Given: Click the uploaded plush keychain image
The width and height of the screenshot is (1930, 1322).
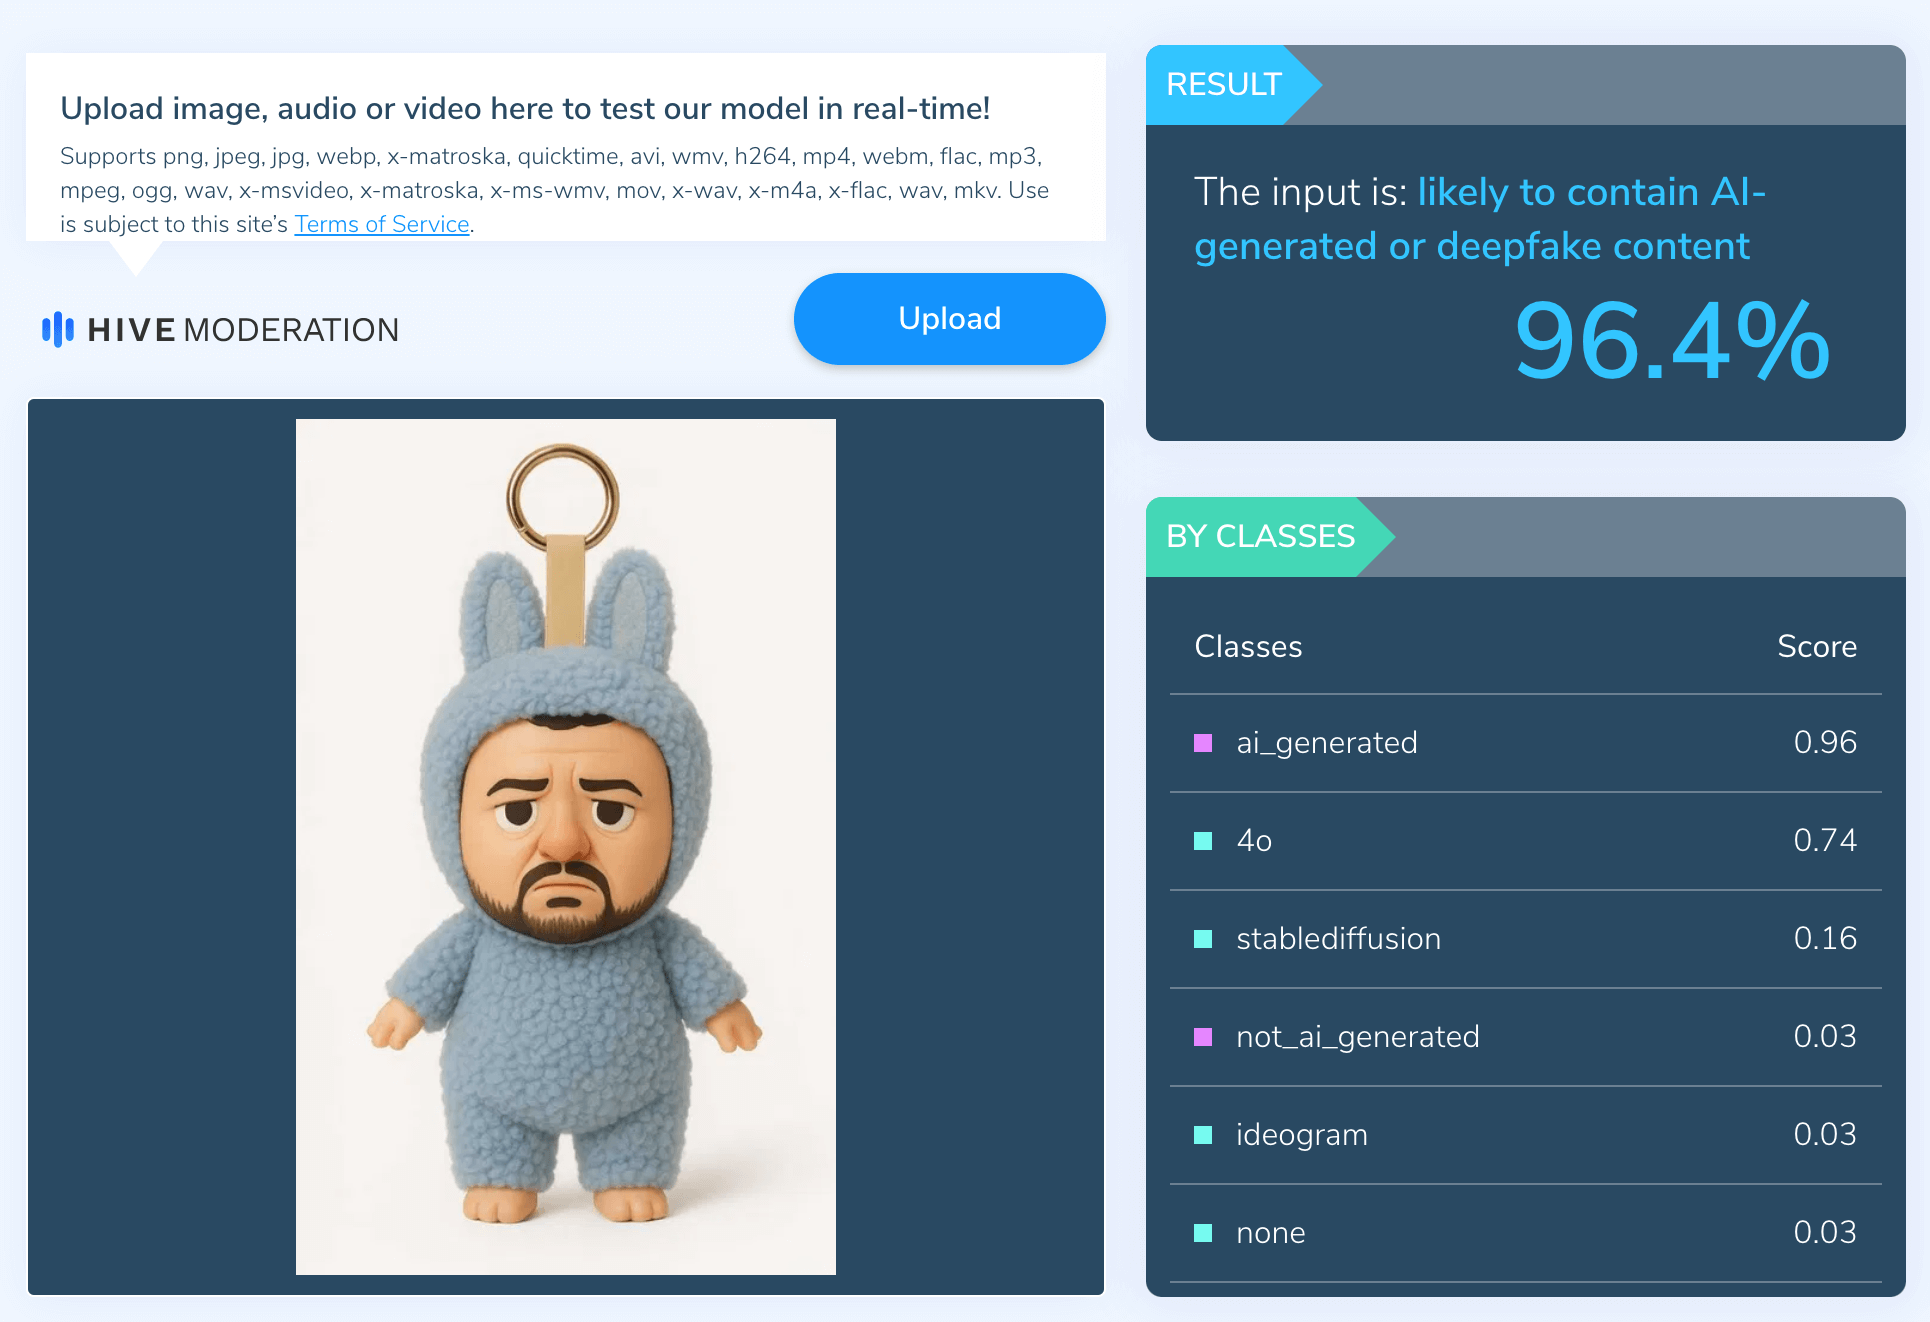Looking at the screenshot, I should tap(566, 846).
